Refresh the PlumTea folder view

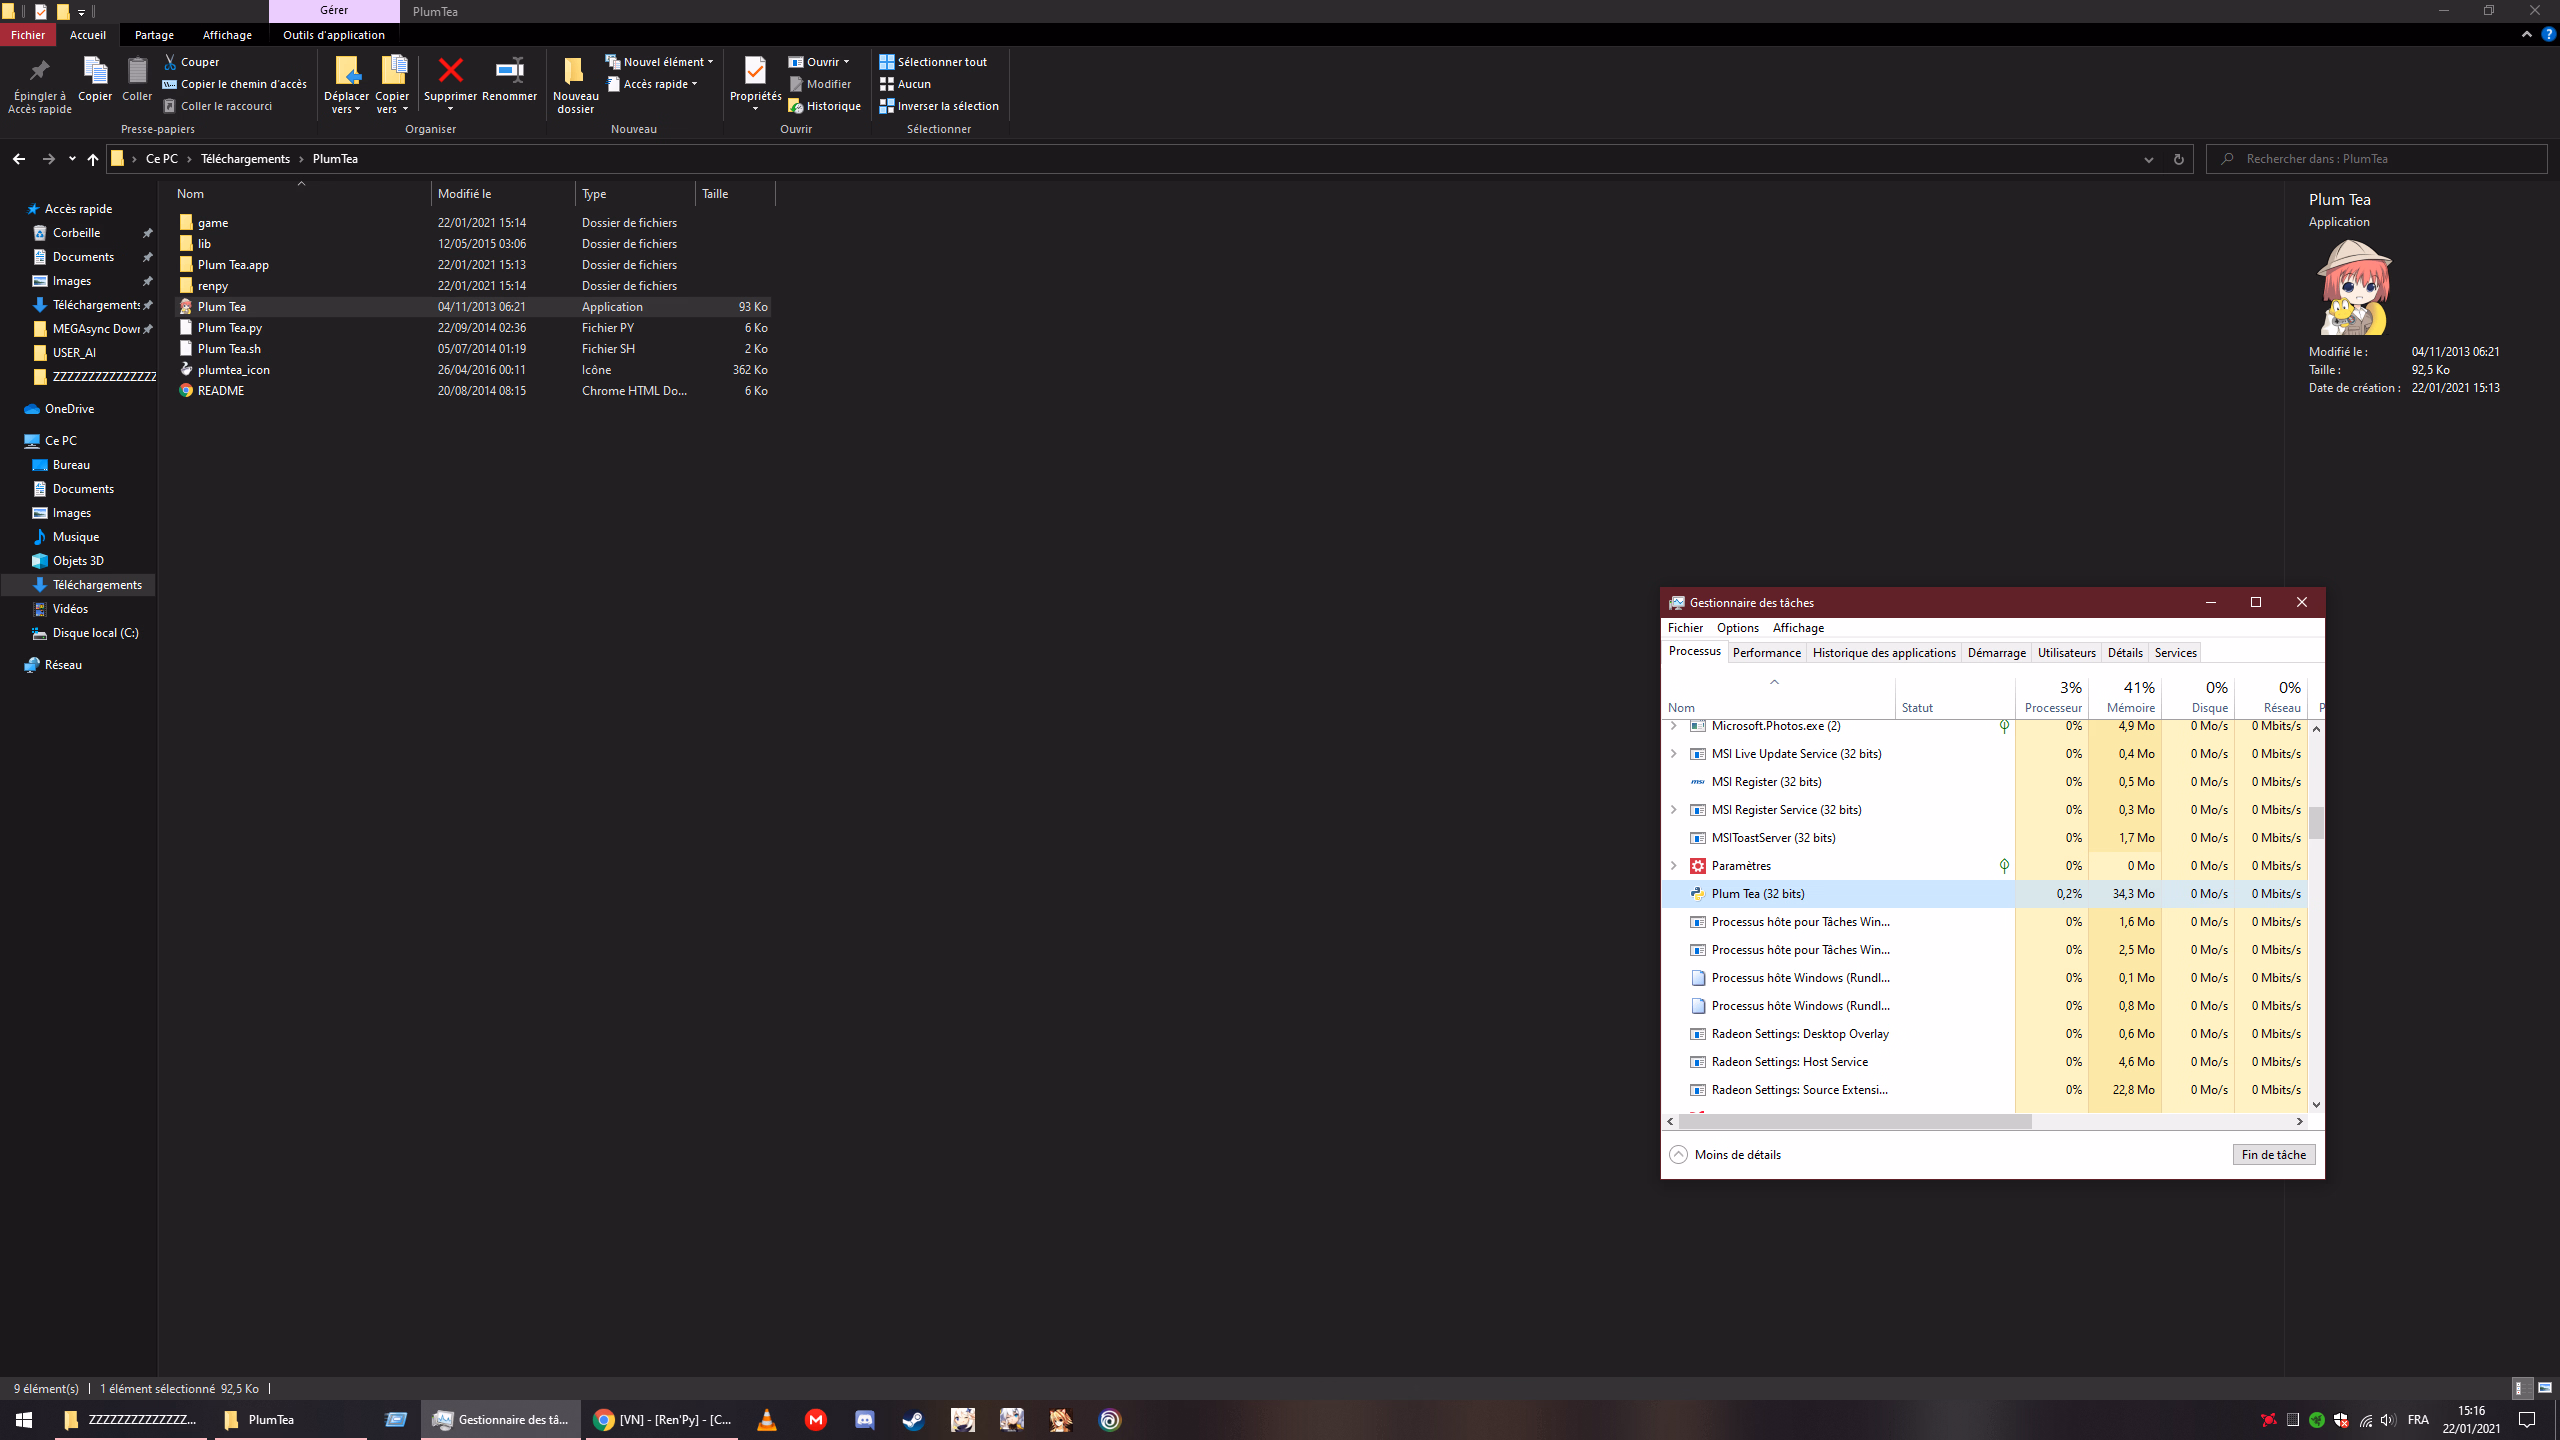pyautogui.click(x=2178, y=159)
